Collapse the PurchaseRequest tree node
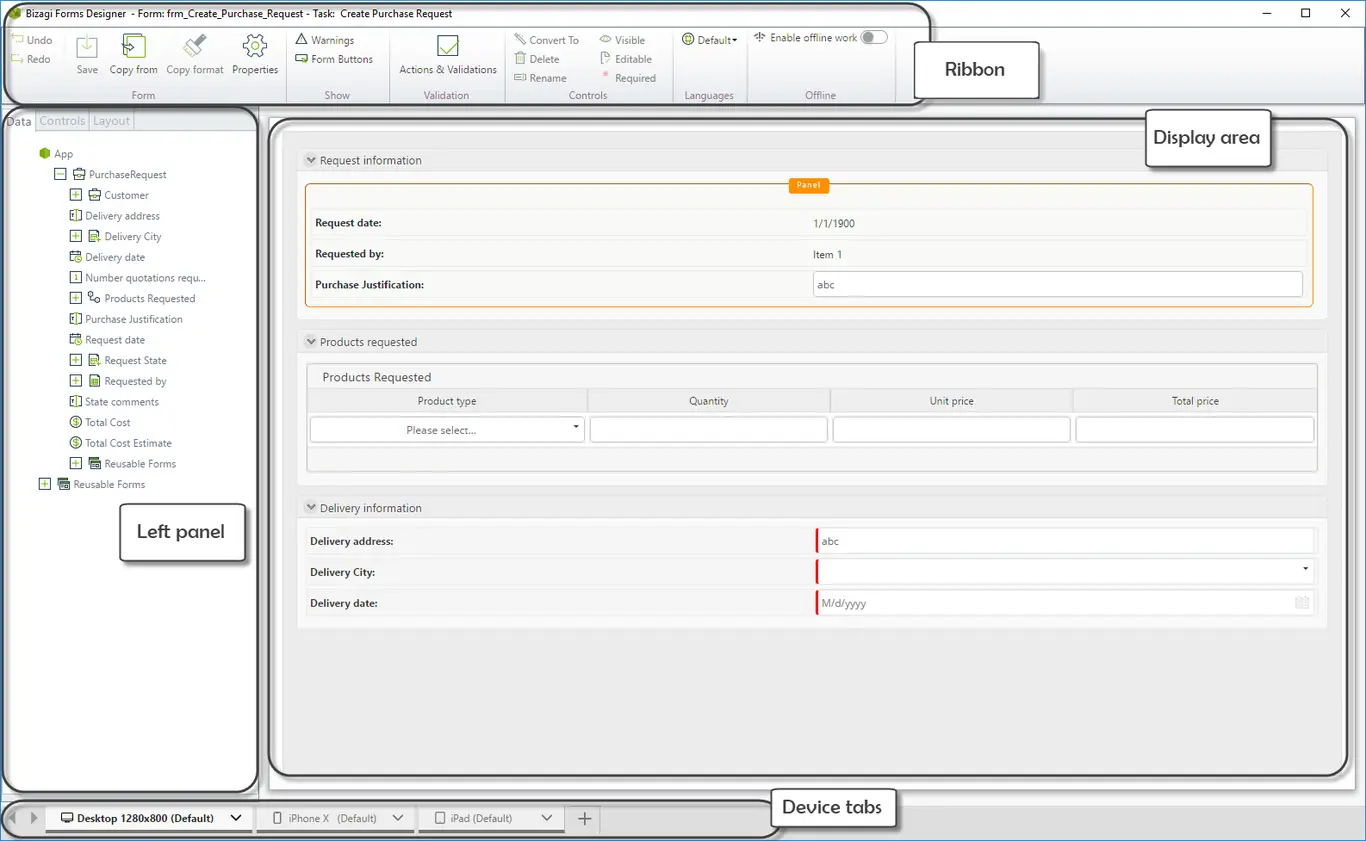 (60, 174)
